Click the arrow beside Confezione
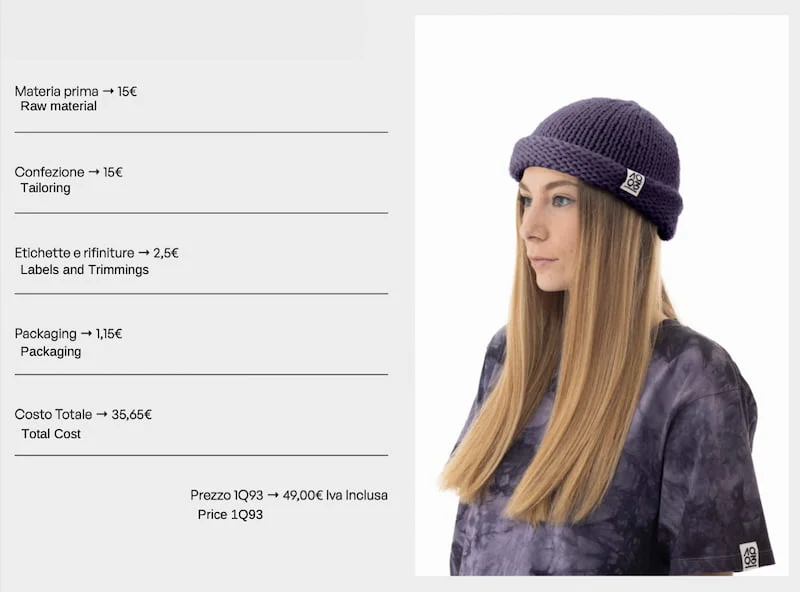This screenshot has width=800, height=592. click(x=94, y=172)
